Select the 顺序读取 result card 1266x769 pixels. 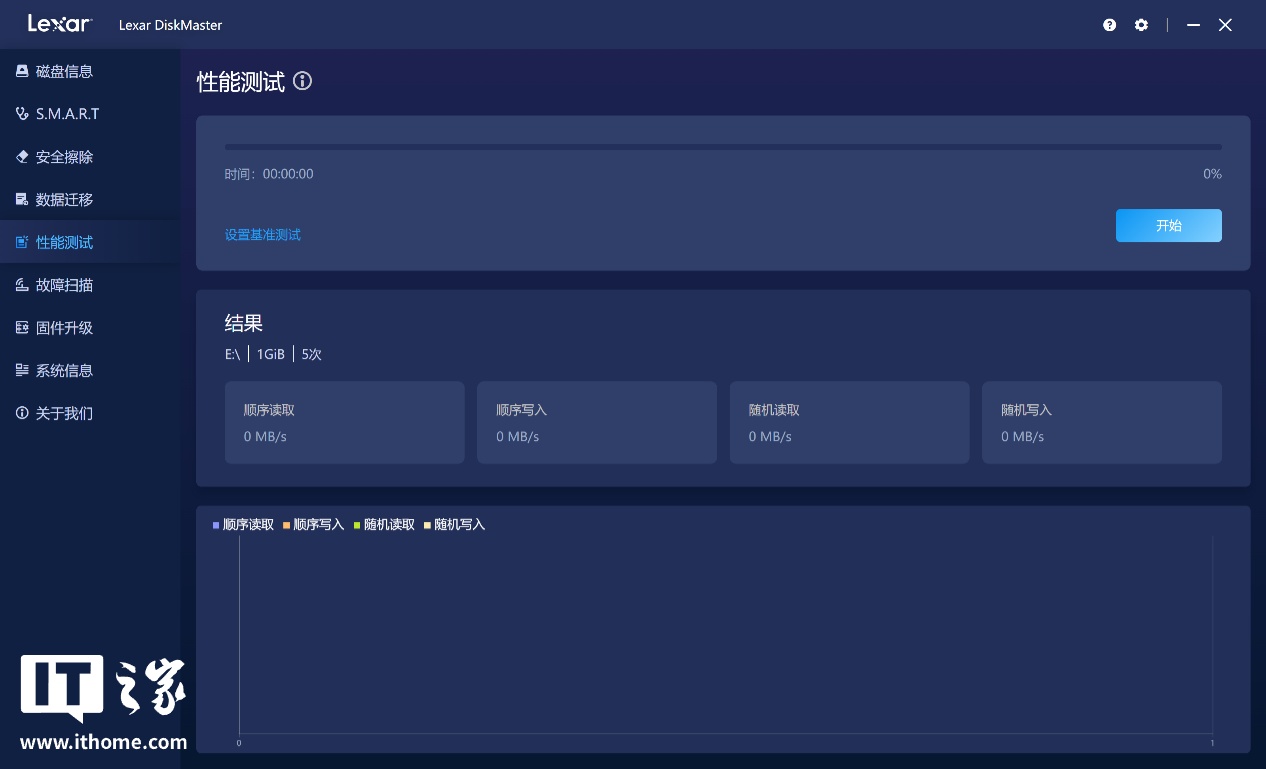pos(344,423)
